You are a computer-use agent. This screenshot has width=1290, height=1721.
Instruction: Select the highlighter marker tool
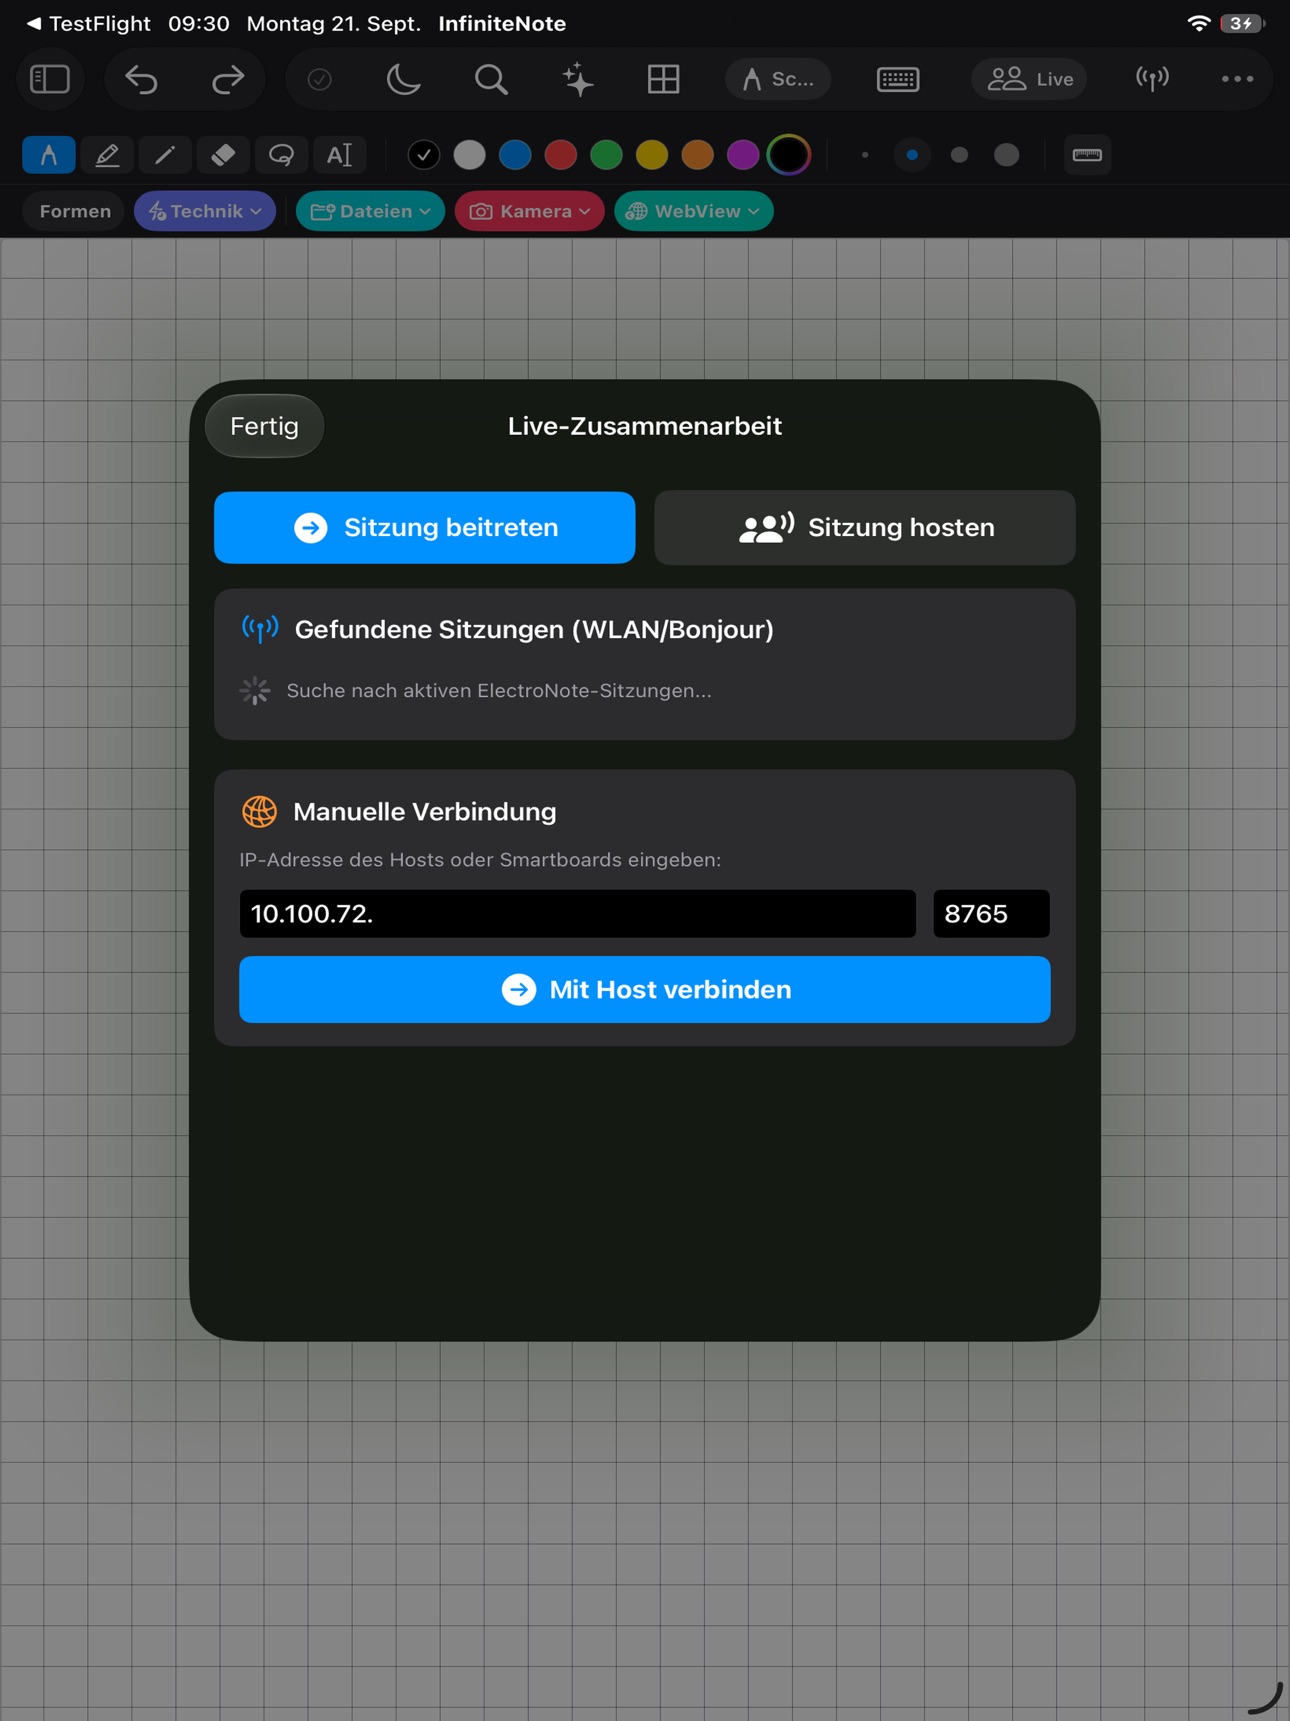point(107,155)
